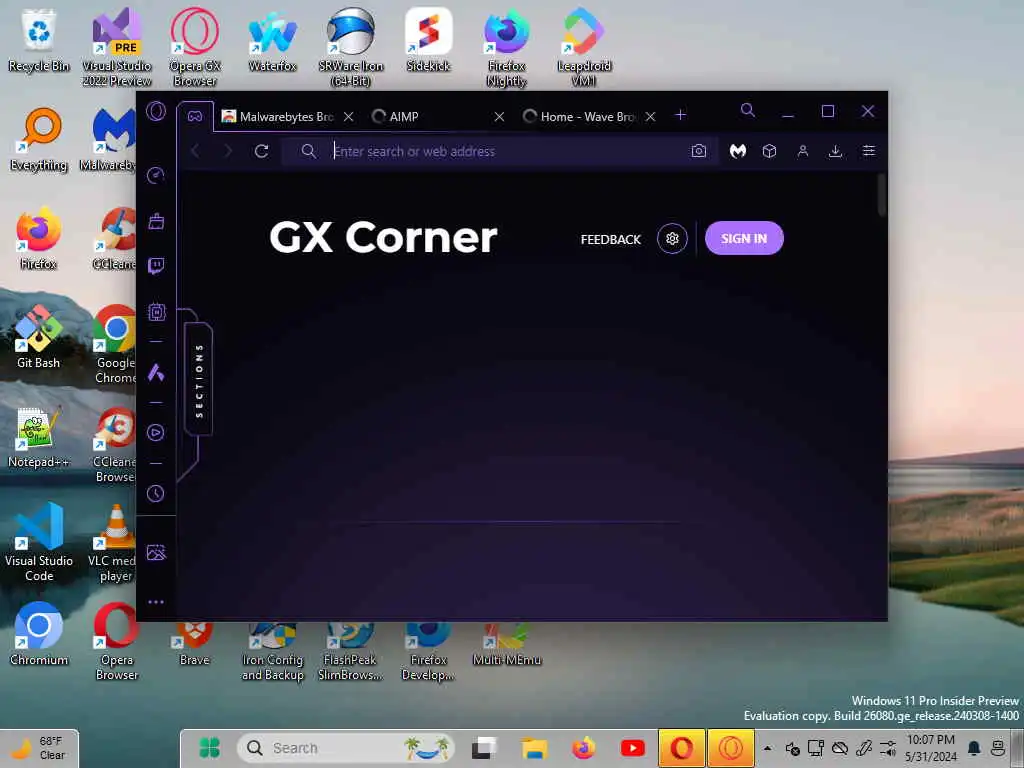Open the Opera GX main menu logo
This screenshot has width=1024, height=768.
(x=156, y=112)
